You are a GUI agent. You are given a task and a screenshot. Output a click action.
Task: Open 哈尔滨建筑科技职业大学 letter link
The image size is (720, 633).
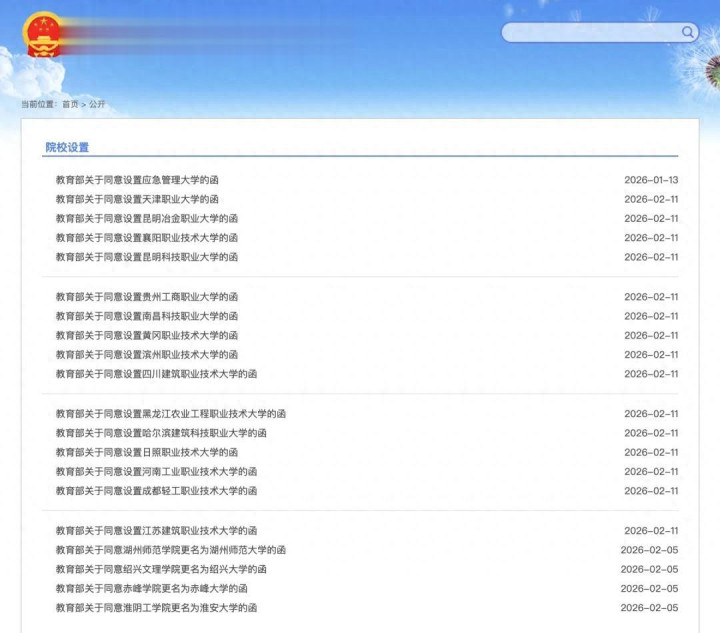[161, 433]
